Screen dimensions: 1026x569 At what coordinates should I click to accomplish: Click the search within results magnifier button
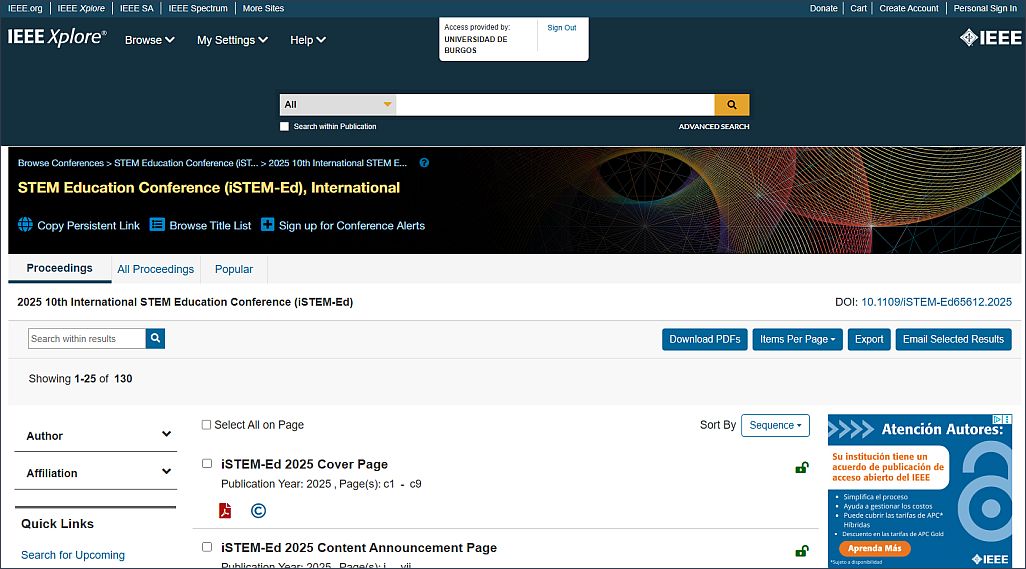pos(155,339)
